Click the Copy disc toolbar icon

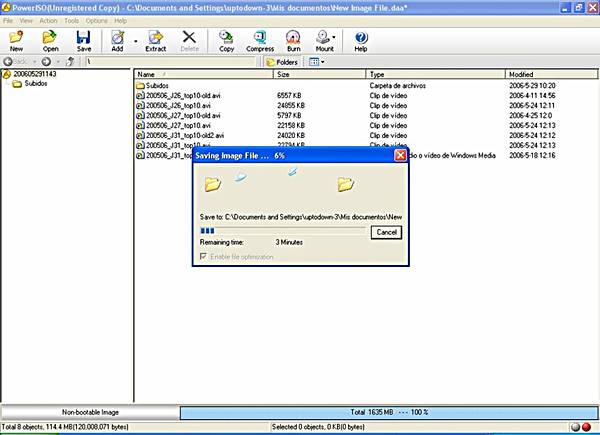tap(226, 41)
